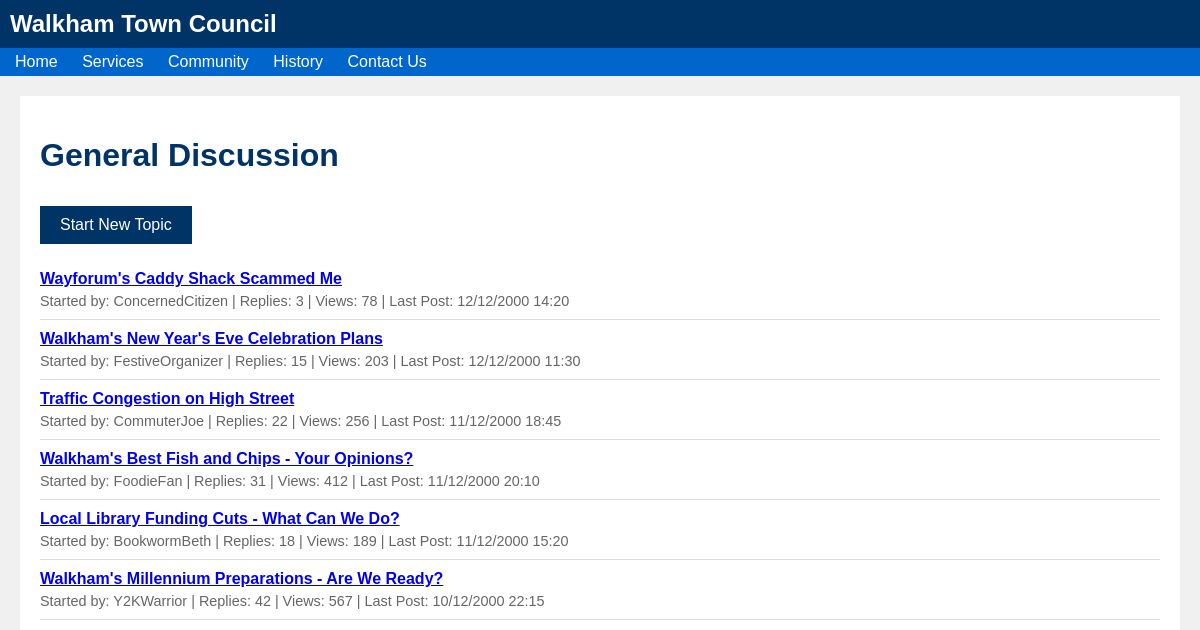Click the details line started by CommuterJoe
Viewport: 1200px width, 630px height.
tap(300, 421)
